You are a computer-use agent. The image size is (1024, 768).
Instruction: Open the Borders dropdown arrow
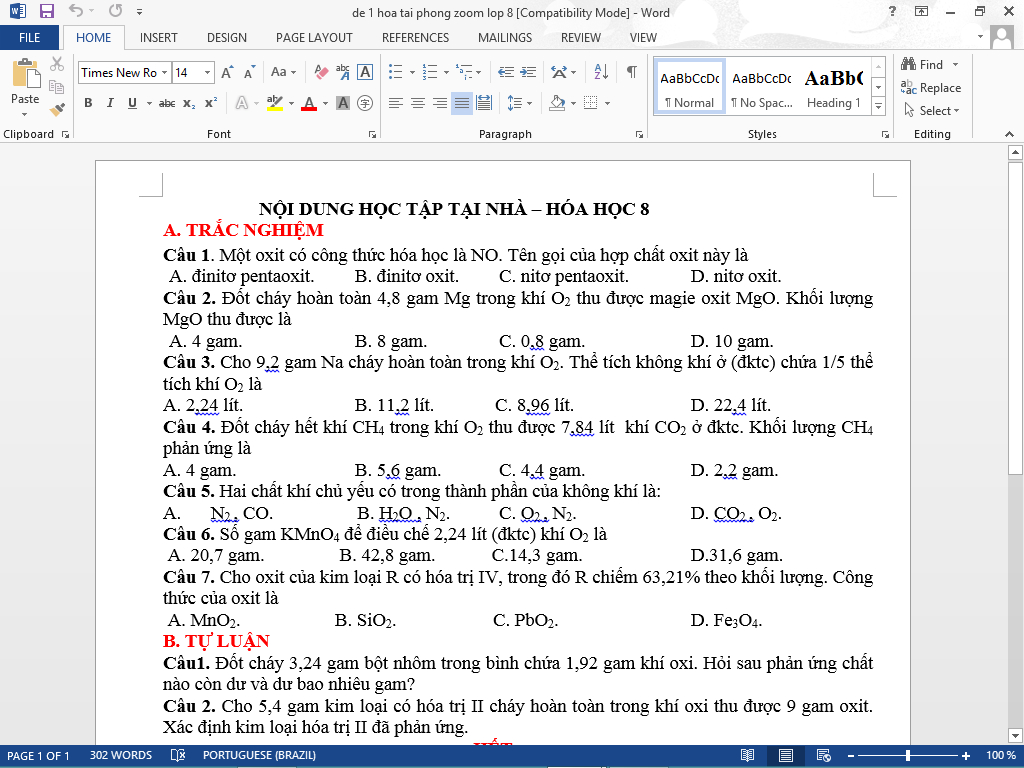pyautogui.click(x=607, y=103)
